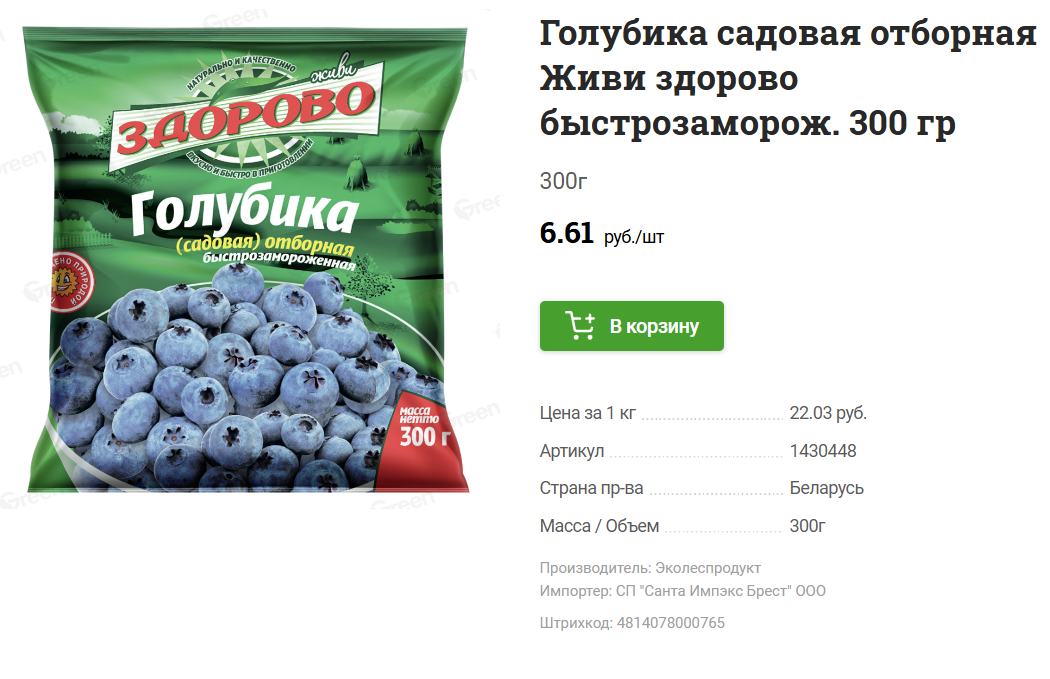Click manufacturer text Эколеспродукт
This screenshot has width=1050, height=679.
707,568
